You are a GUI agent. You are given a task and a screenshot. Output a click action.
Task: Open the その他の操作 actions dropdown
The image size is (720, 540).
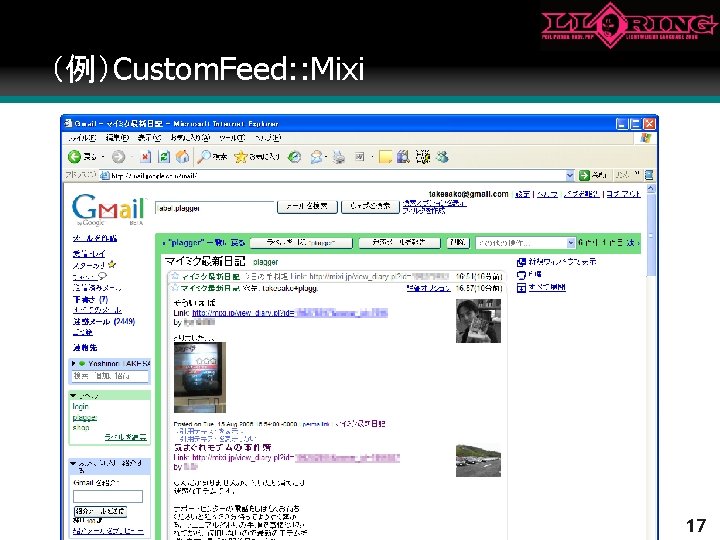[x=525, y=243]
